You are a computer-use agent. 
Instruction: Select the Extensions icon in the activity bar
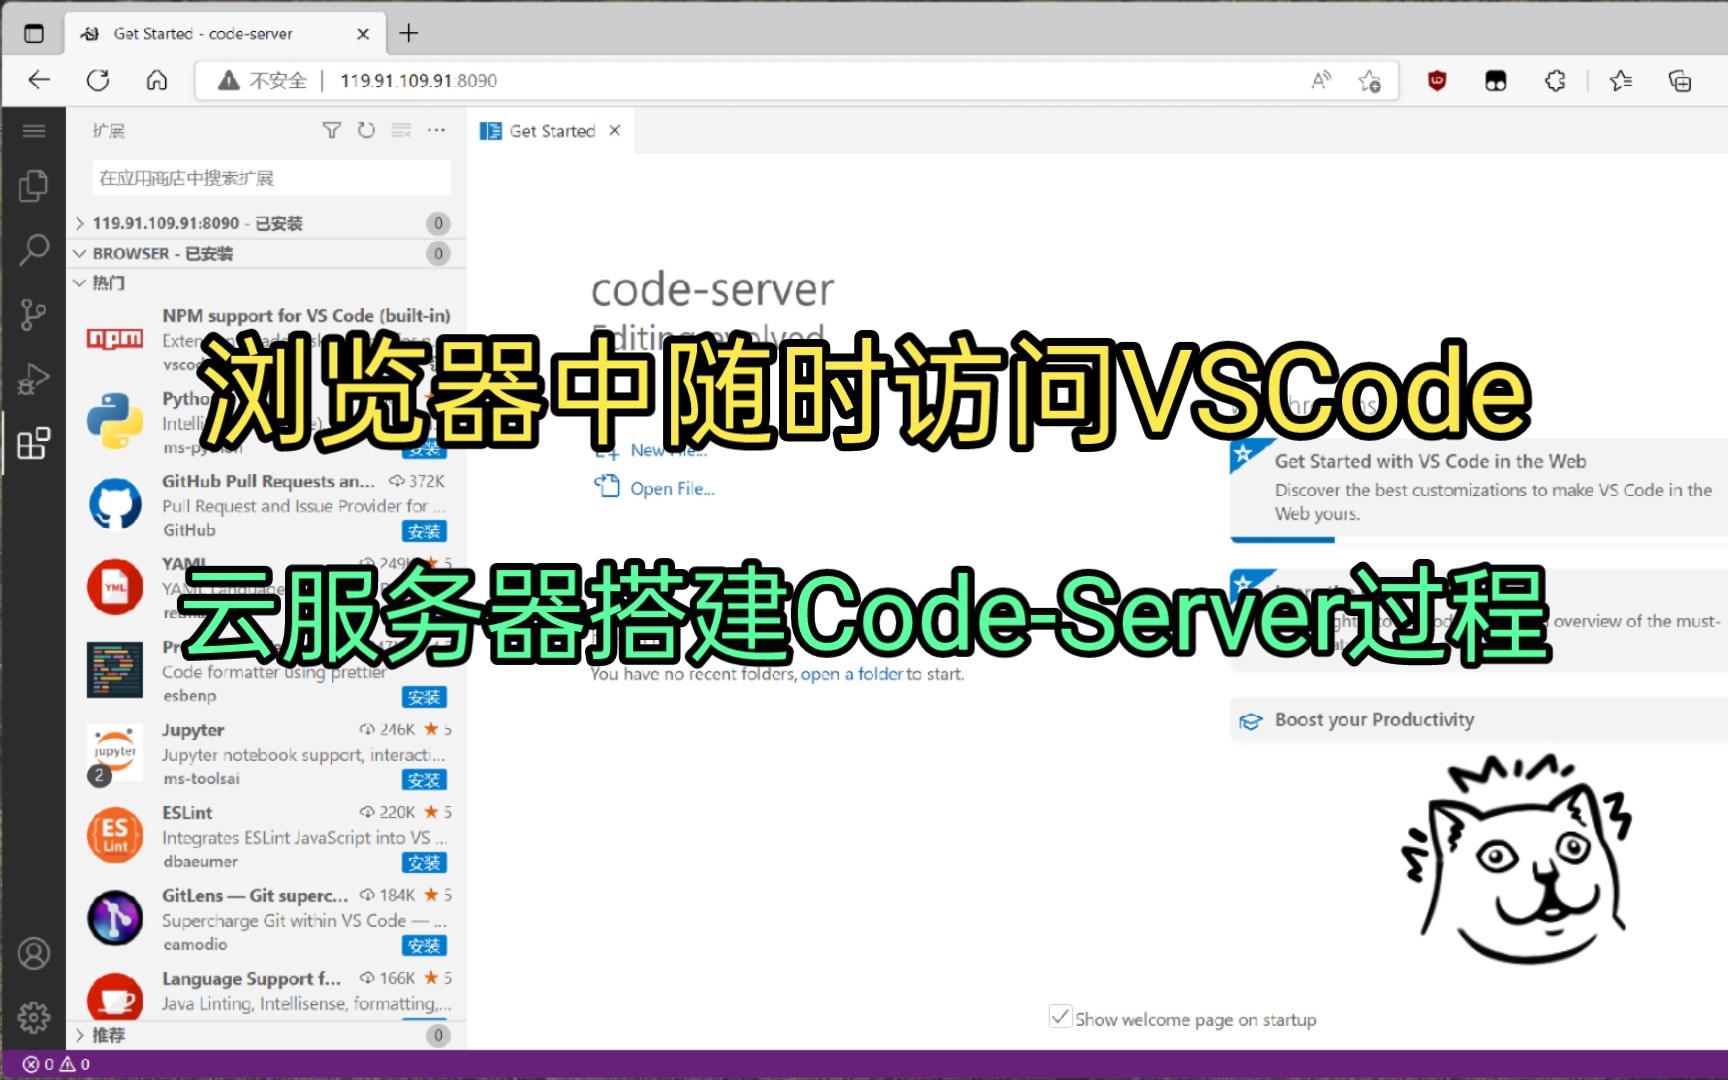click(x=34, y=443)
